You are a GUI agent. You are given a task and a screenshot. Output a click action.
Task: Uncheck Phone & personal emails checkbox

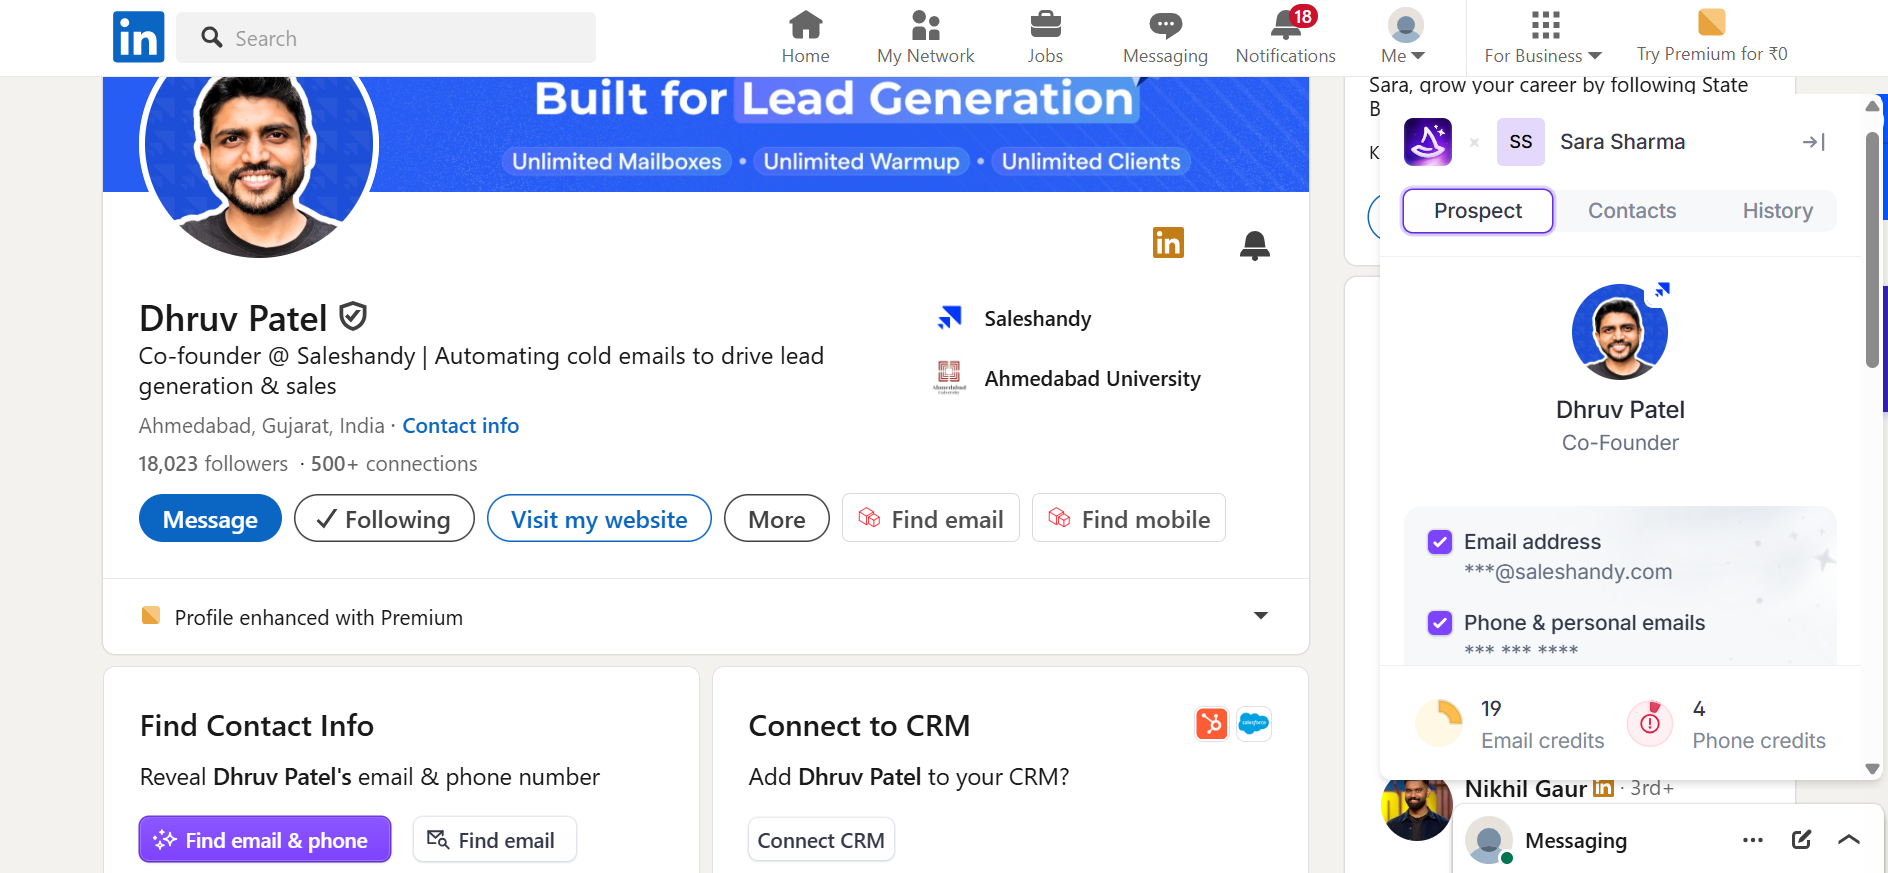coord(1440,623)
